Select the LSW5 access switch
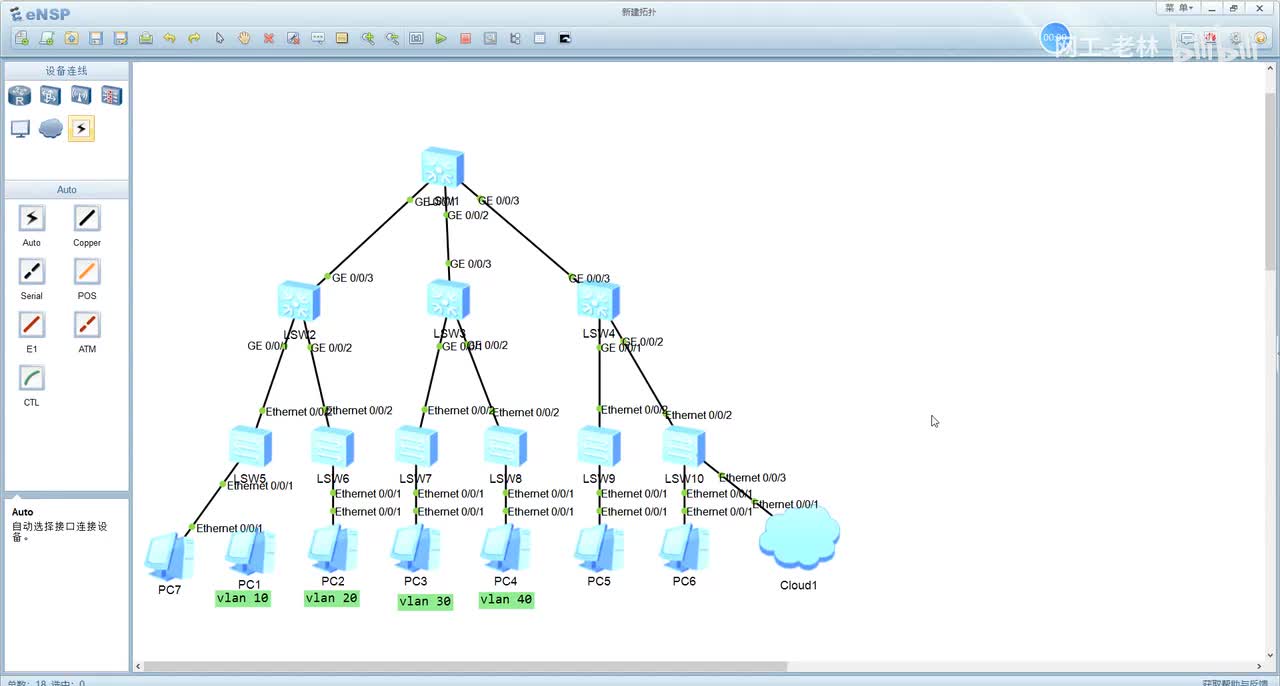1280x686 pixels. pos(250,446)
